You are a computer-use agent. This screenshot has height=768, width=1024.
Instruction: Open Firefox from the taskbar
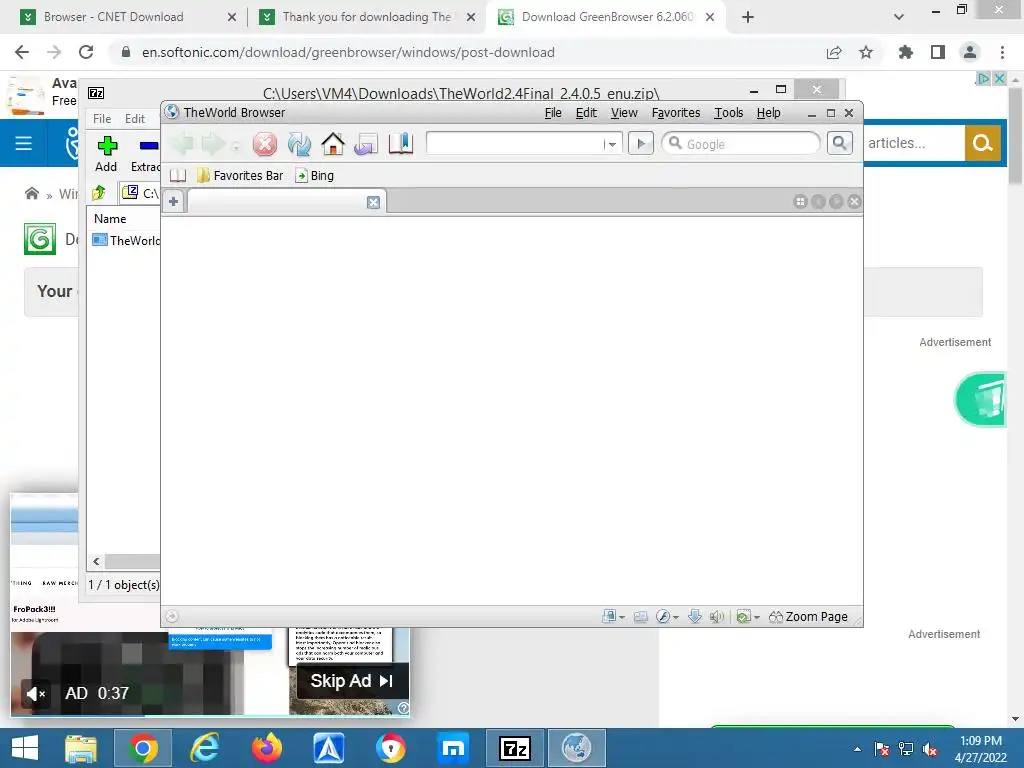point(266,748)
